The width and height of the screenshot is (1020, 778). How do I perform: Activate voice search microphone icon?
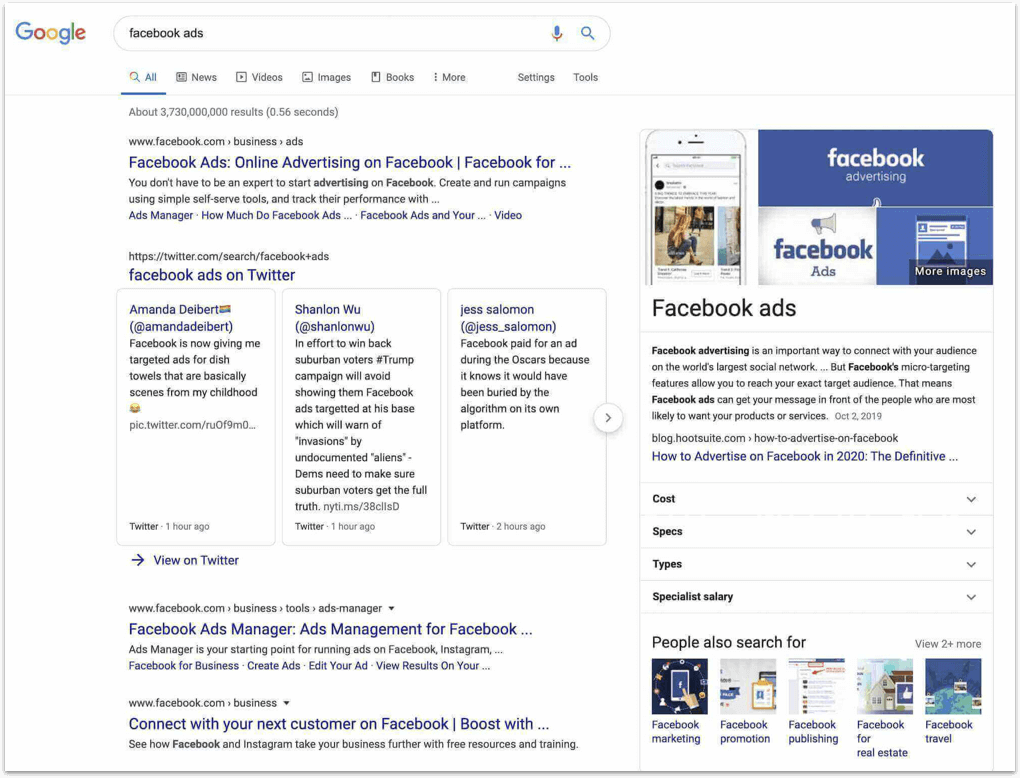[557, 33]
